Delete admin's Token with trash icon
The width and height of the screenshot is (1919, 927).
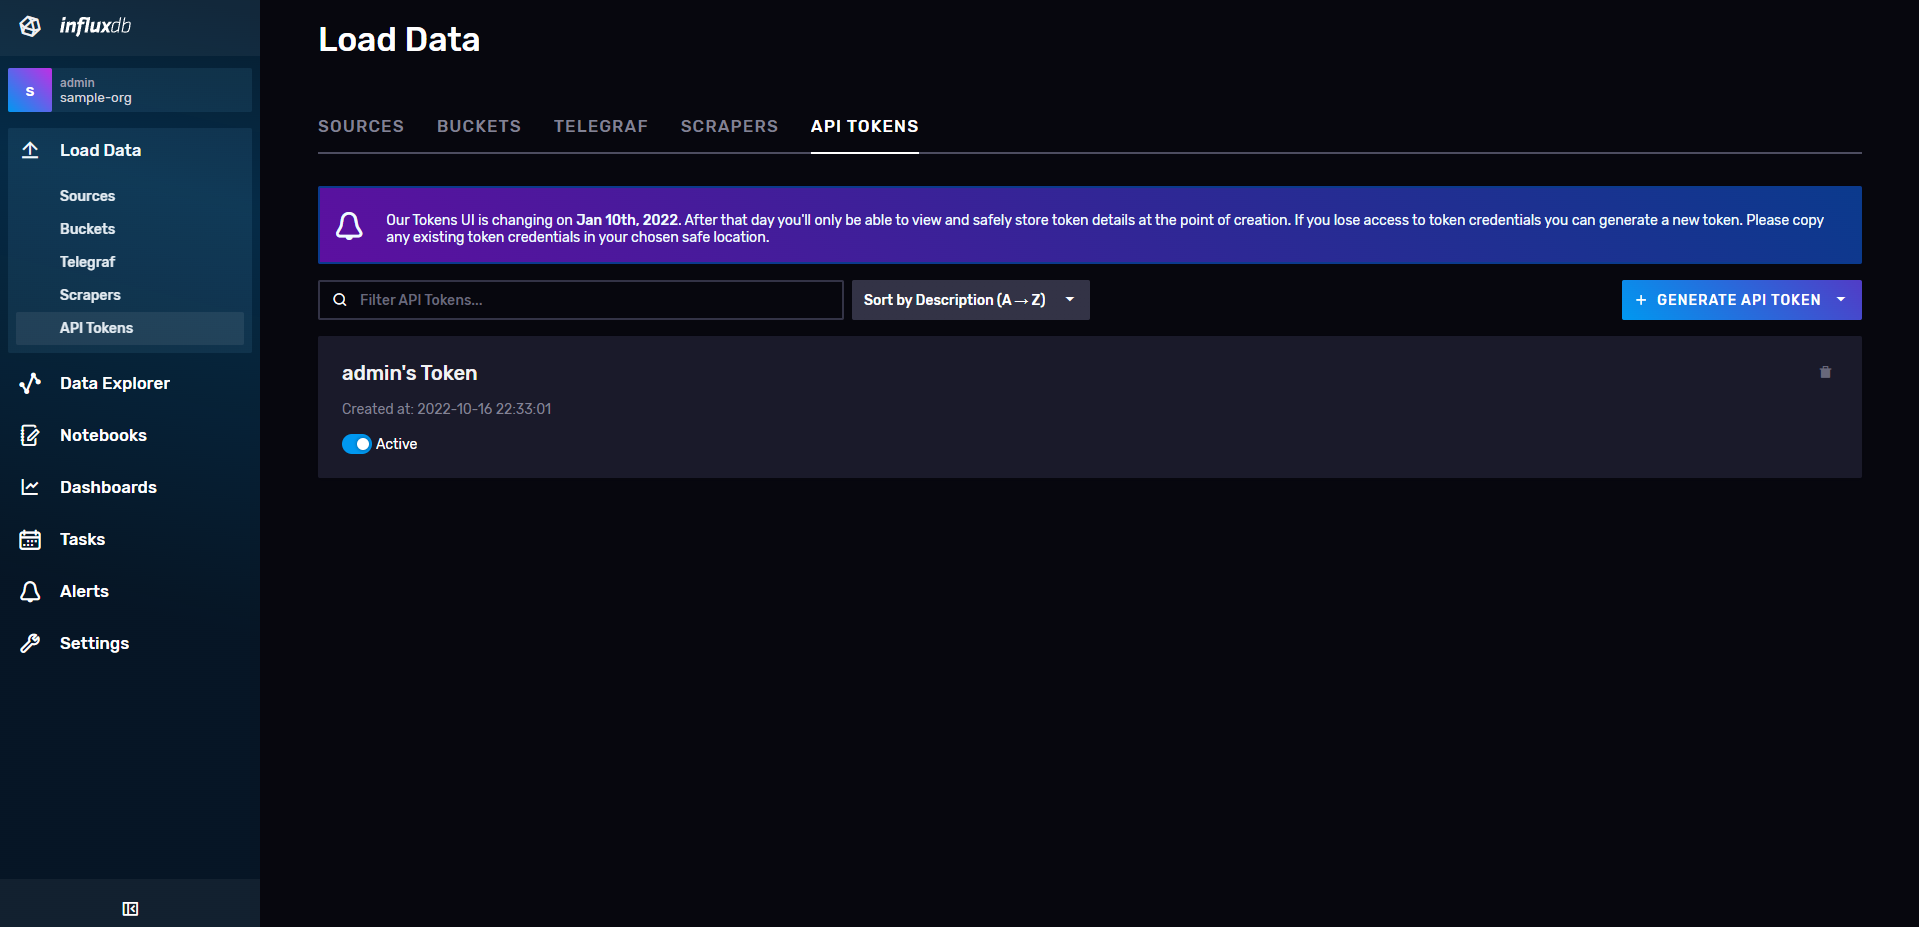[x=1825, y=372]
